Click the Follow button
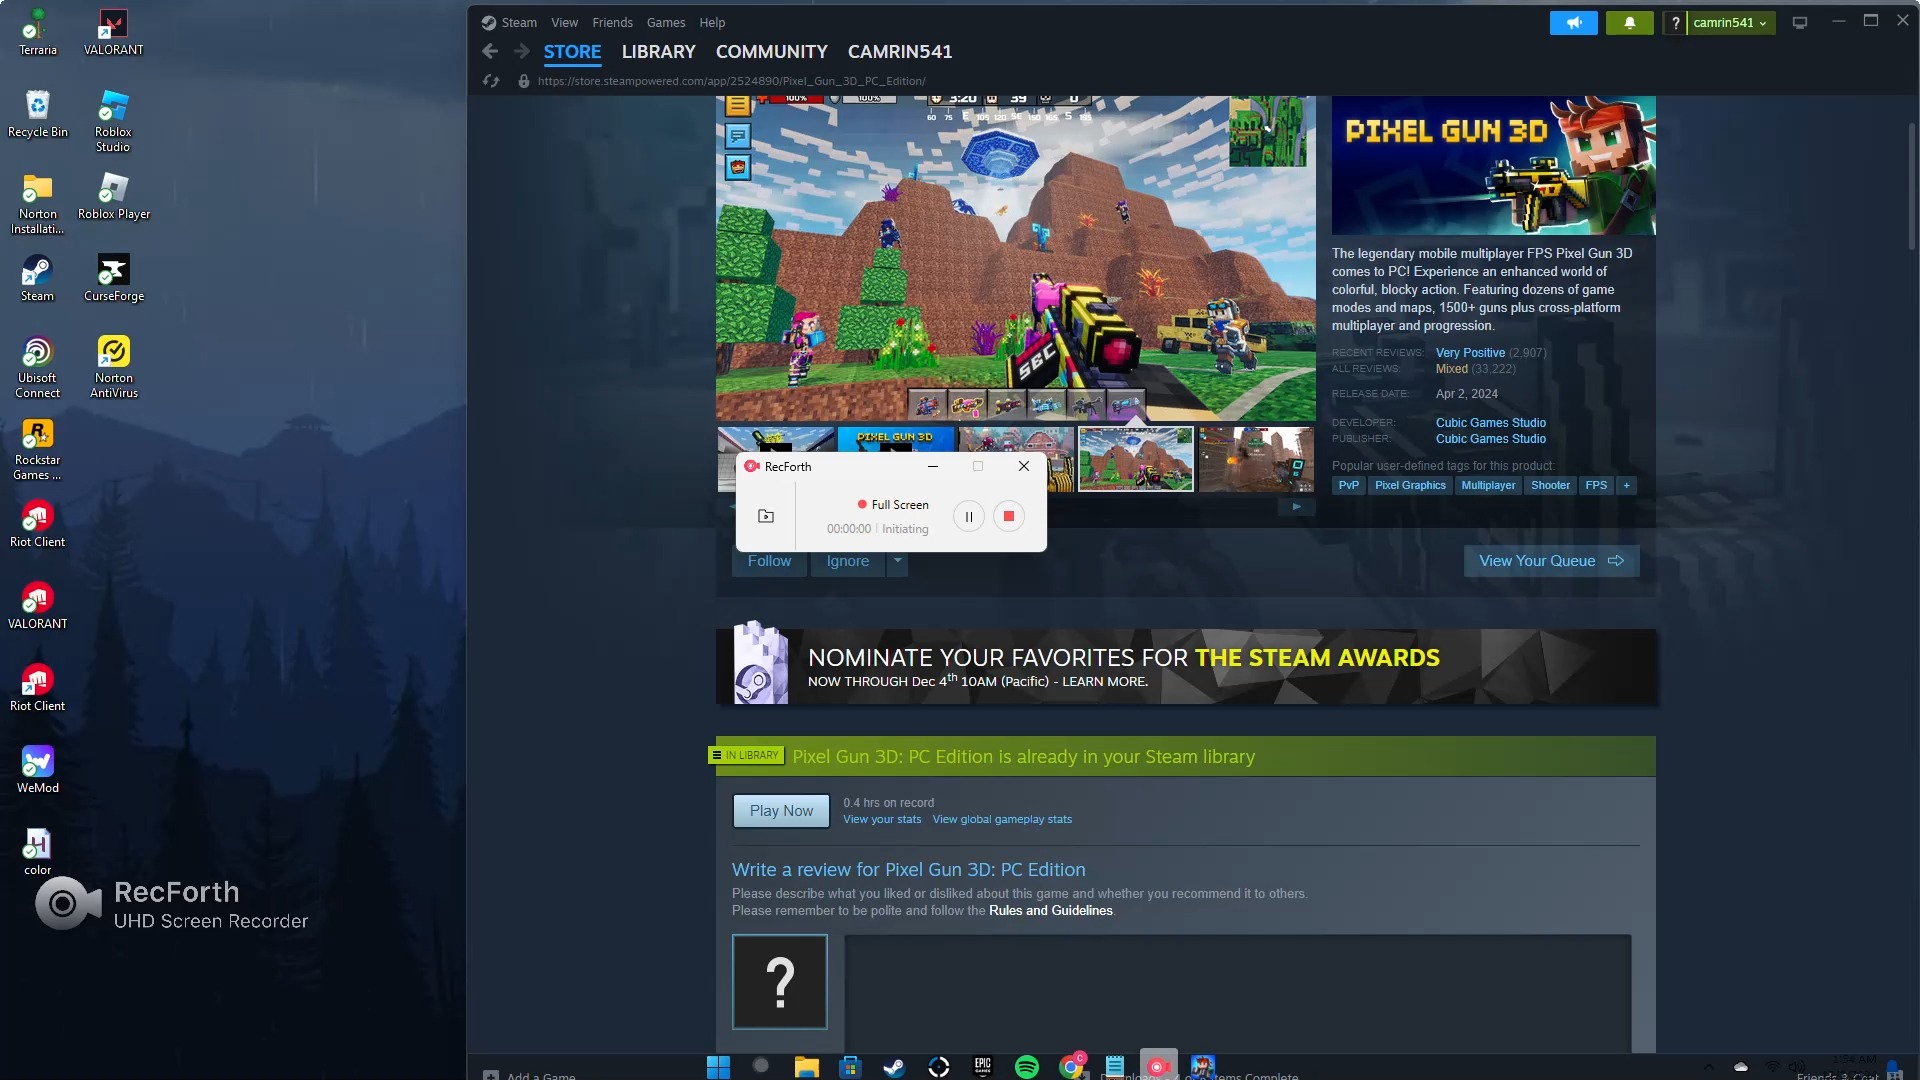 (769, 562)
